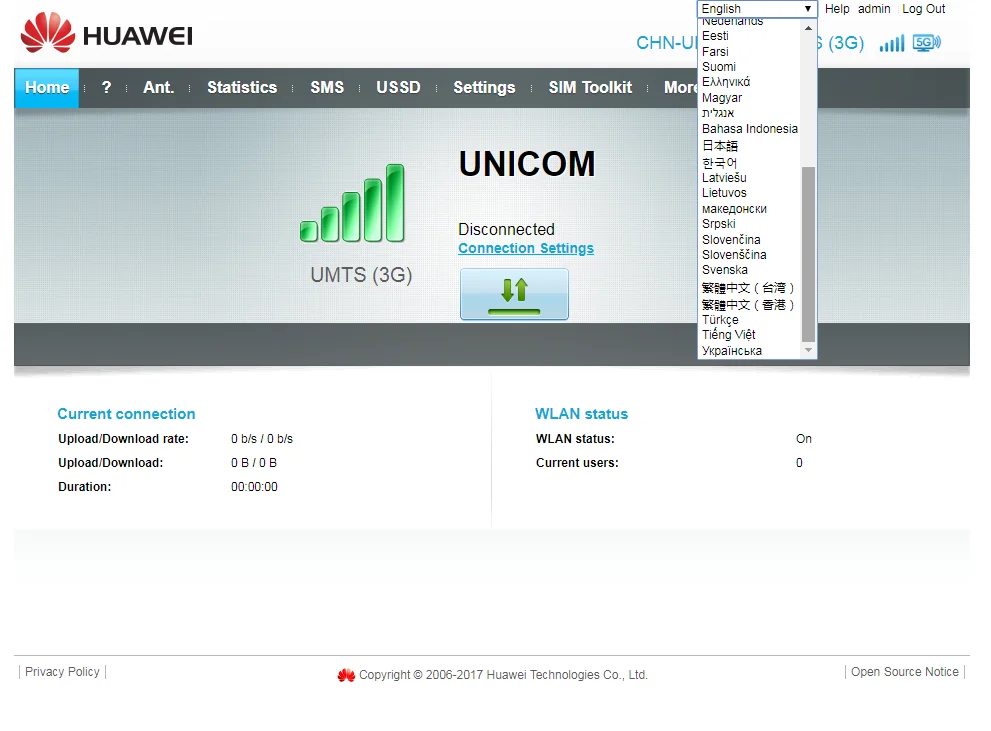Viewport: 991px width, 731px height.
Task: Pick Bahasa Indonesia language option
Action: [749, 129]
